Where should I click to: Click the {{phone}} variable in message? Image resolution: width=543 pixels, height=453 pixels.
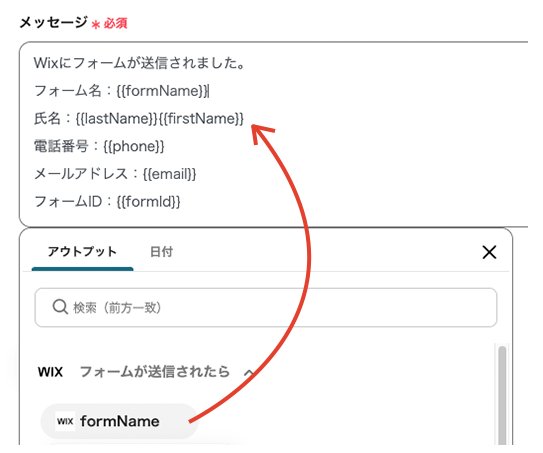click(x=134, y=146)
